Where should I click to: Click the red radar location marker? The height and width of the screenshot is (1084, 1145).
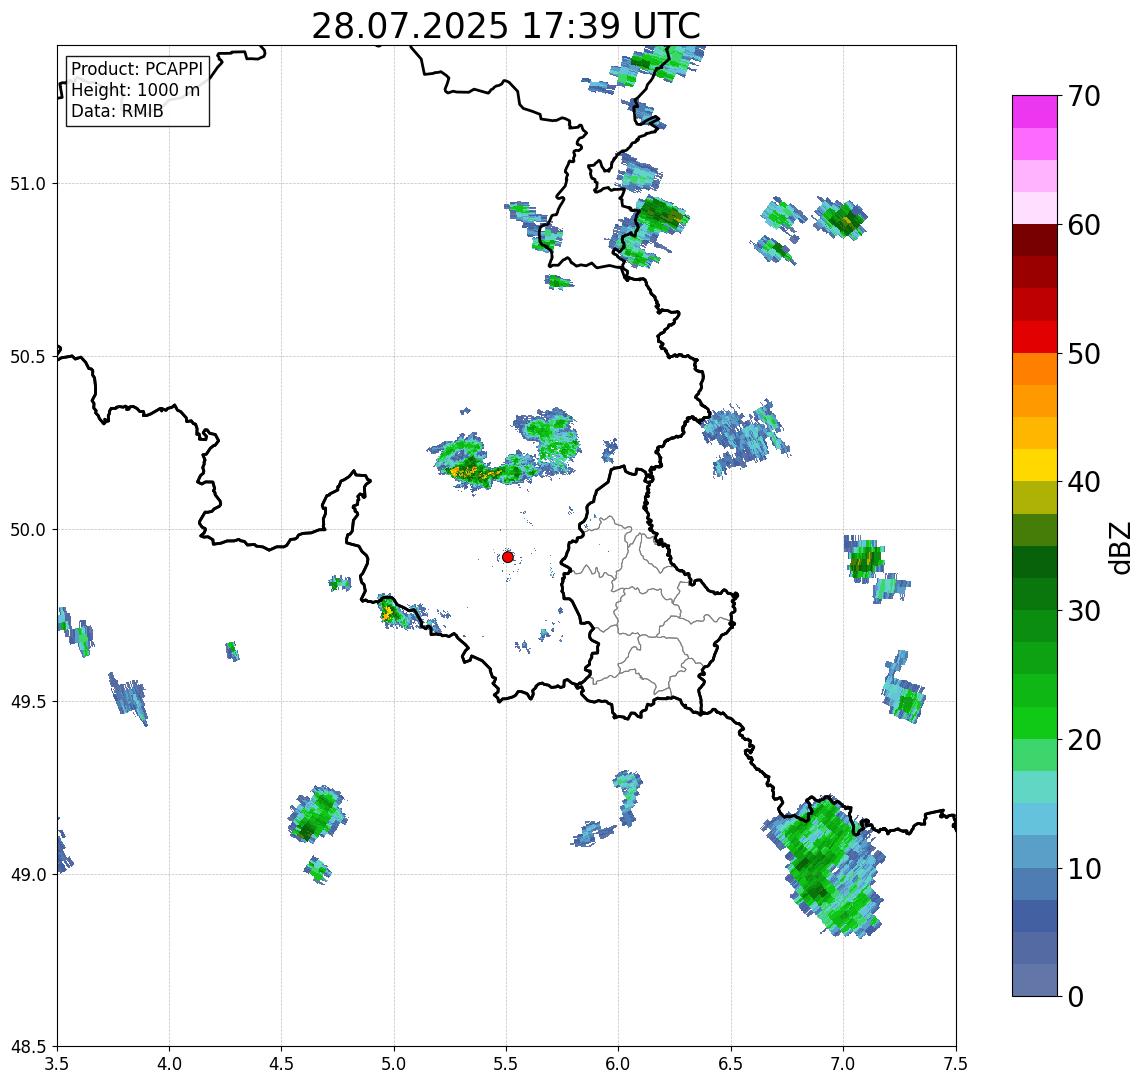(x=508, y=557)
